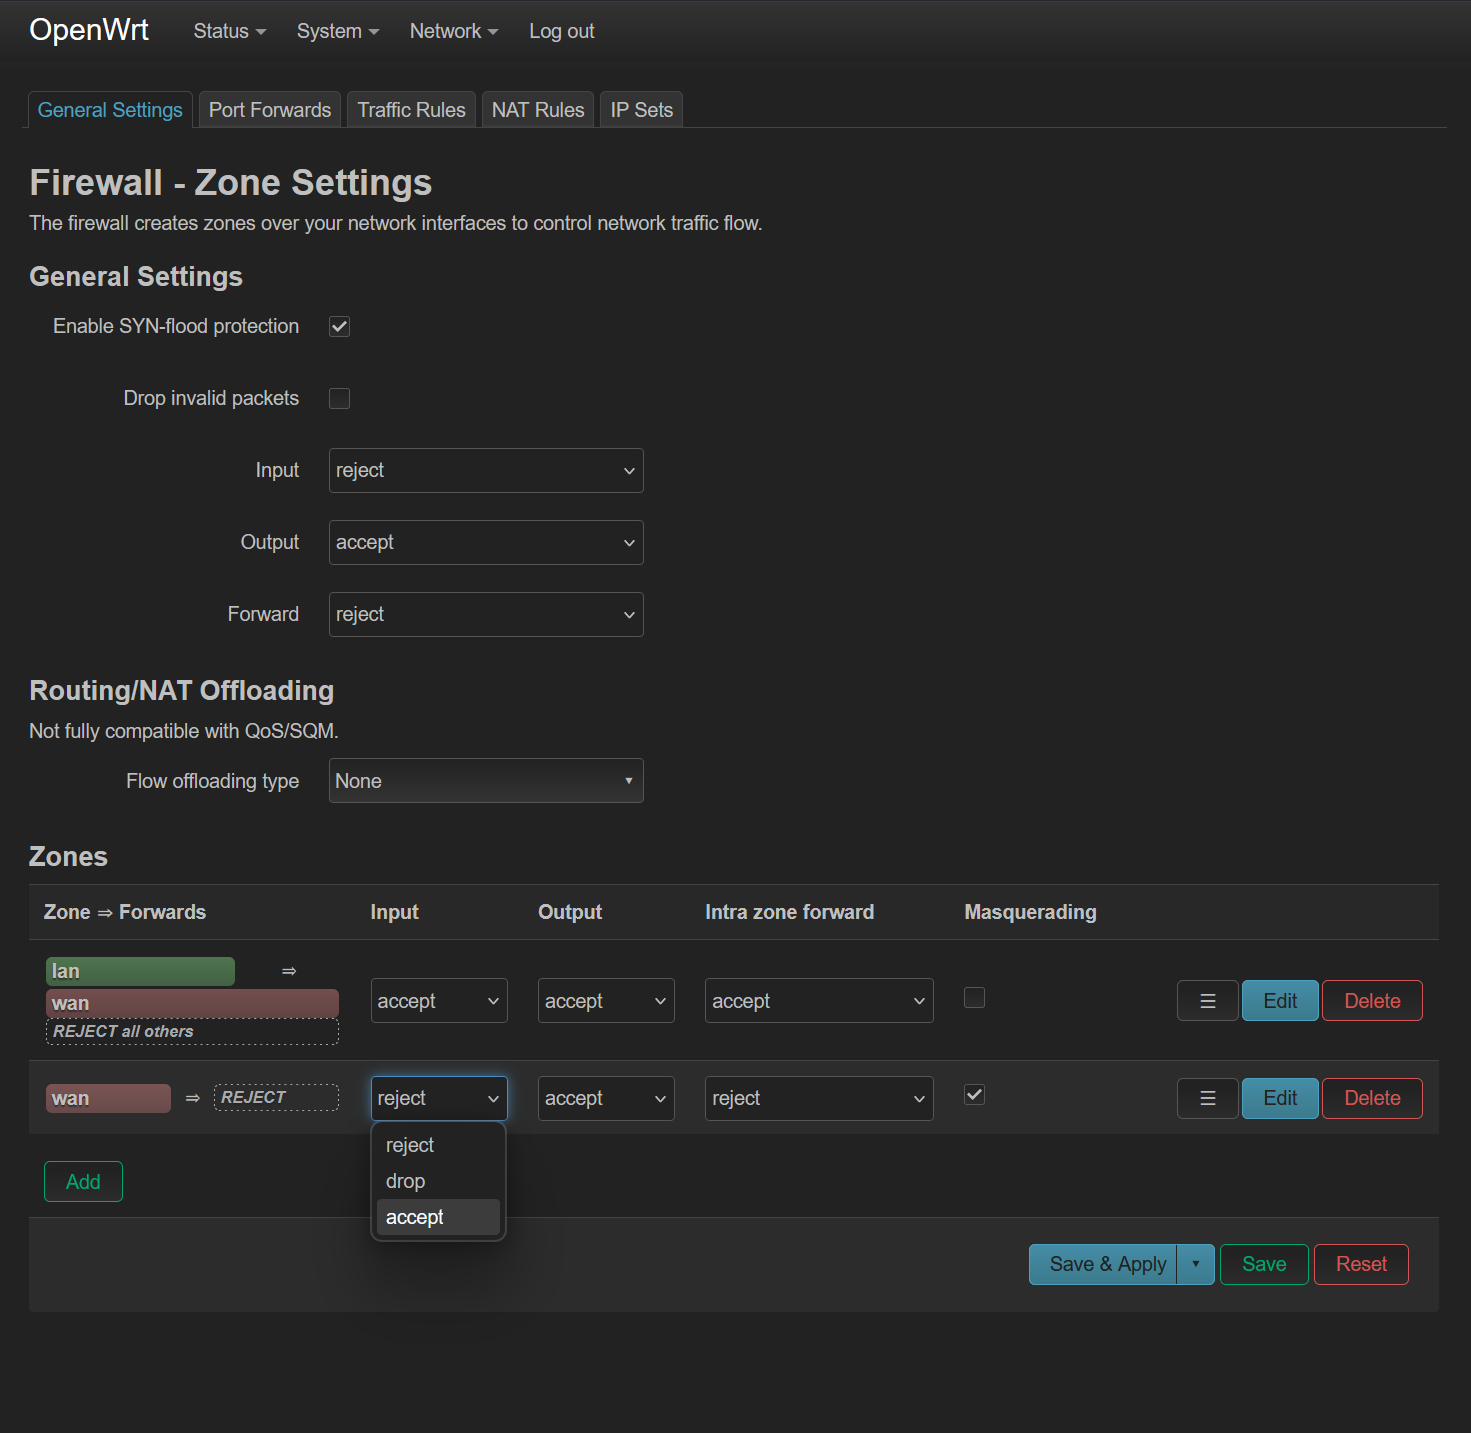Click the wan zone row drag handle icon
Viewport: 1471px width, 1433px height.
point(1207,1098)
